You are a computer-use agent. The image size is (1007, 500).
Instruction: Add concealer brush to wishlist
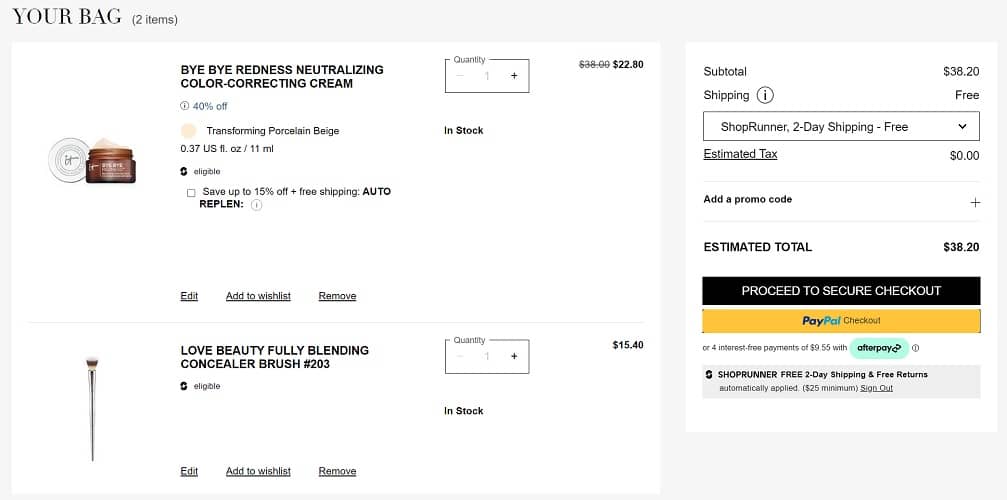(258, 471)
